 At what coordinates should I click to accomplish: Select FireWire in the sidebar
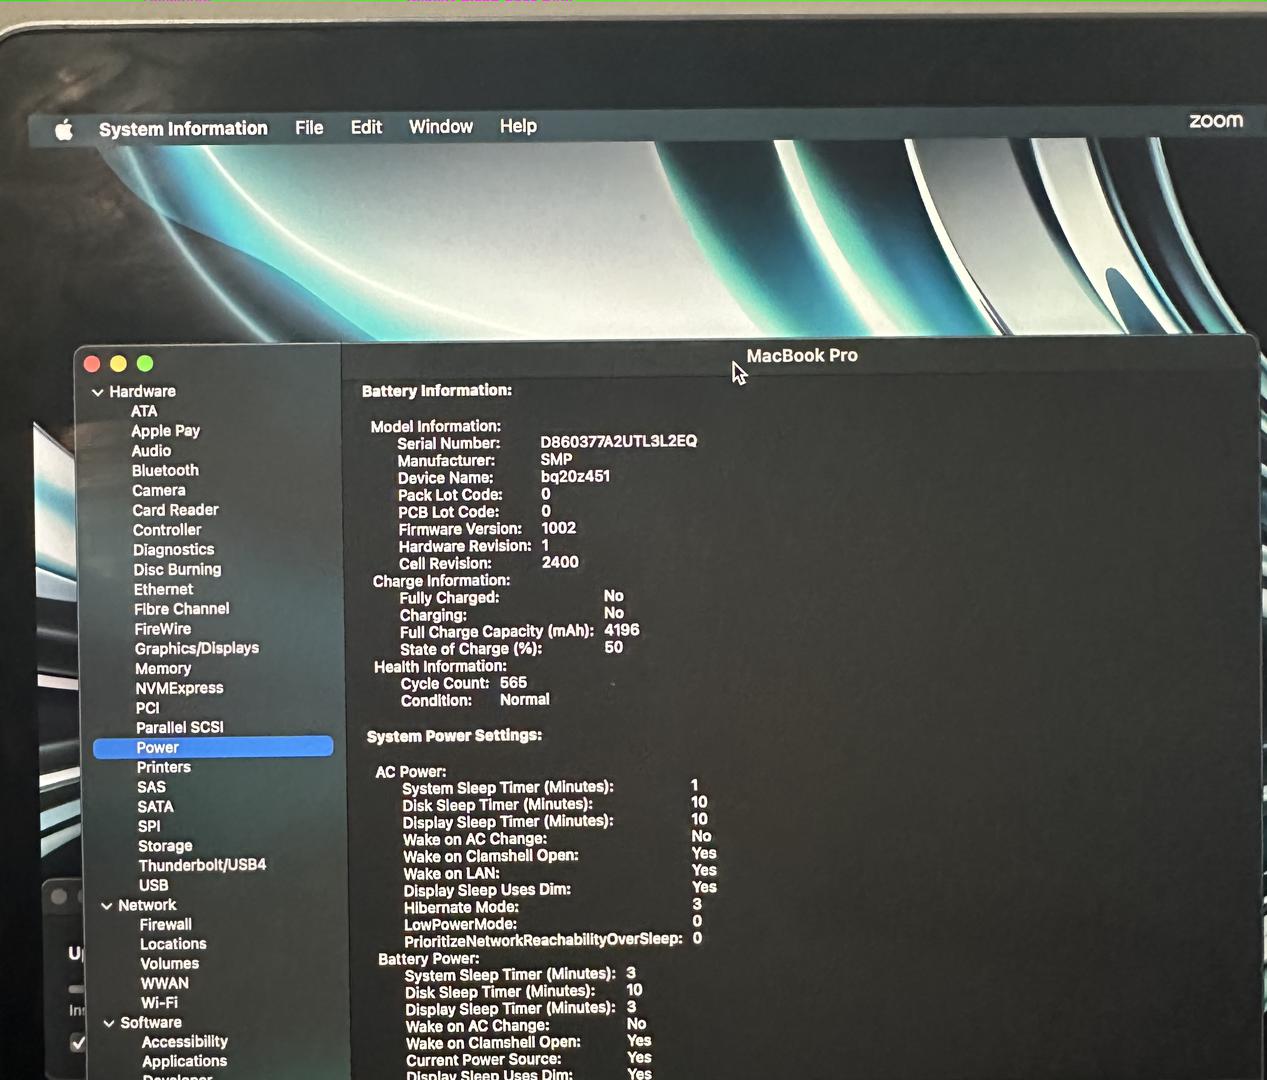tap(162, 629)
